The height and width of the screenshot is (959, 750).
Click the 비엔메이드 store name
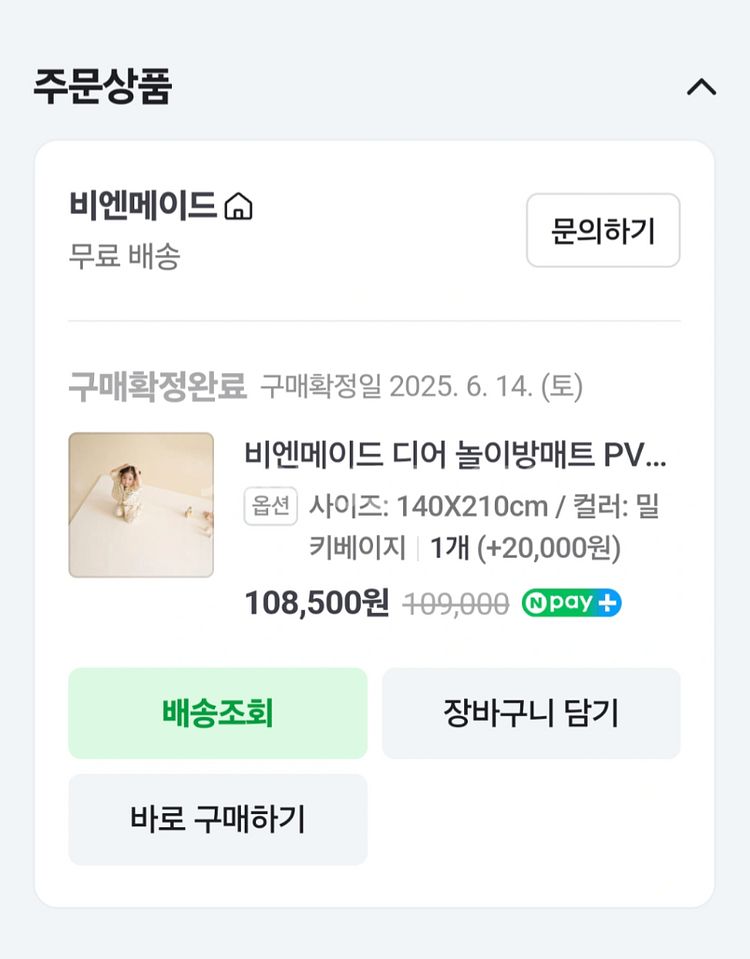pos(143,206)
